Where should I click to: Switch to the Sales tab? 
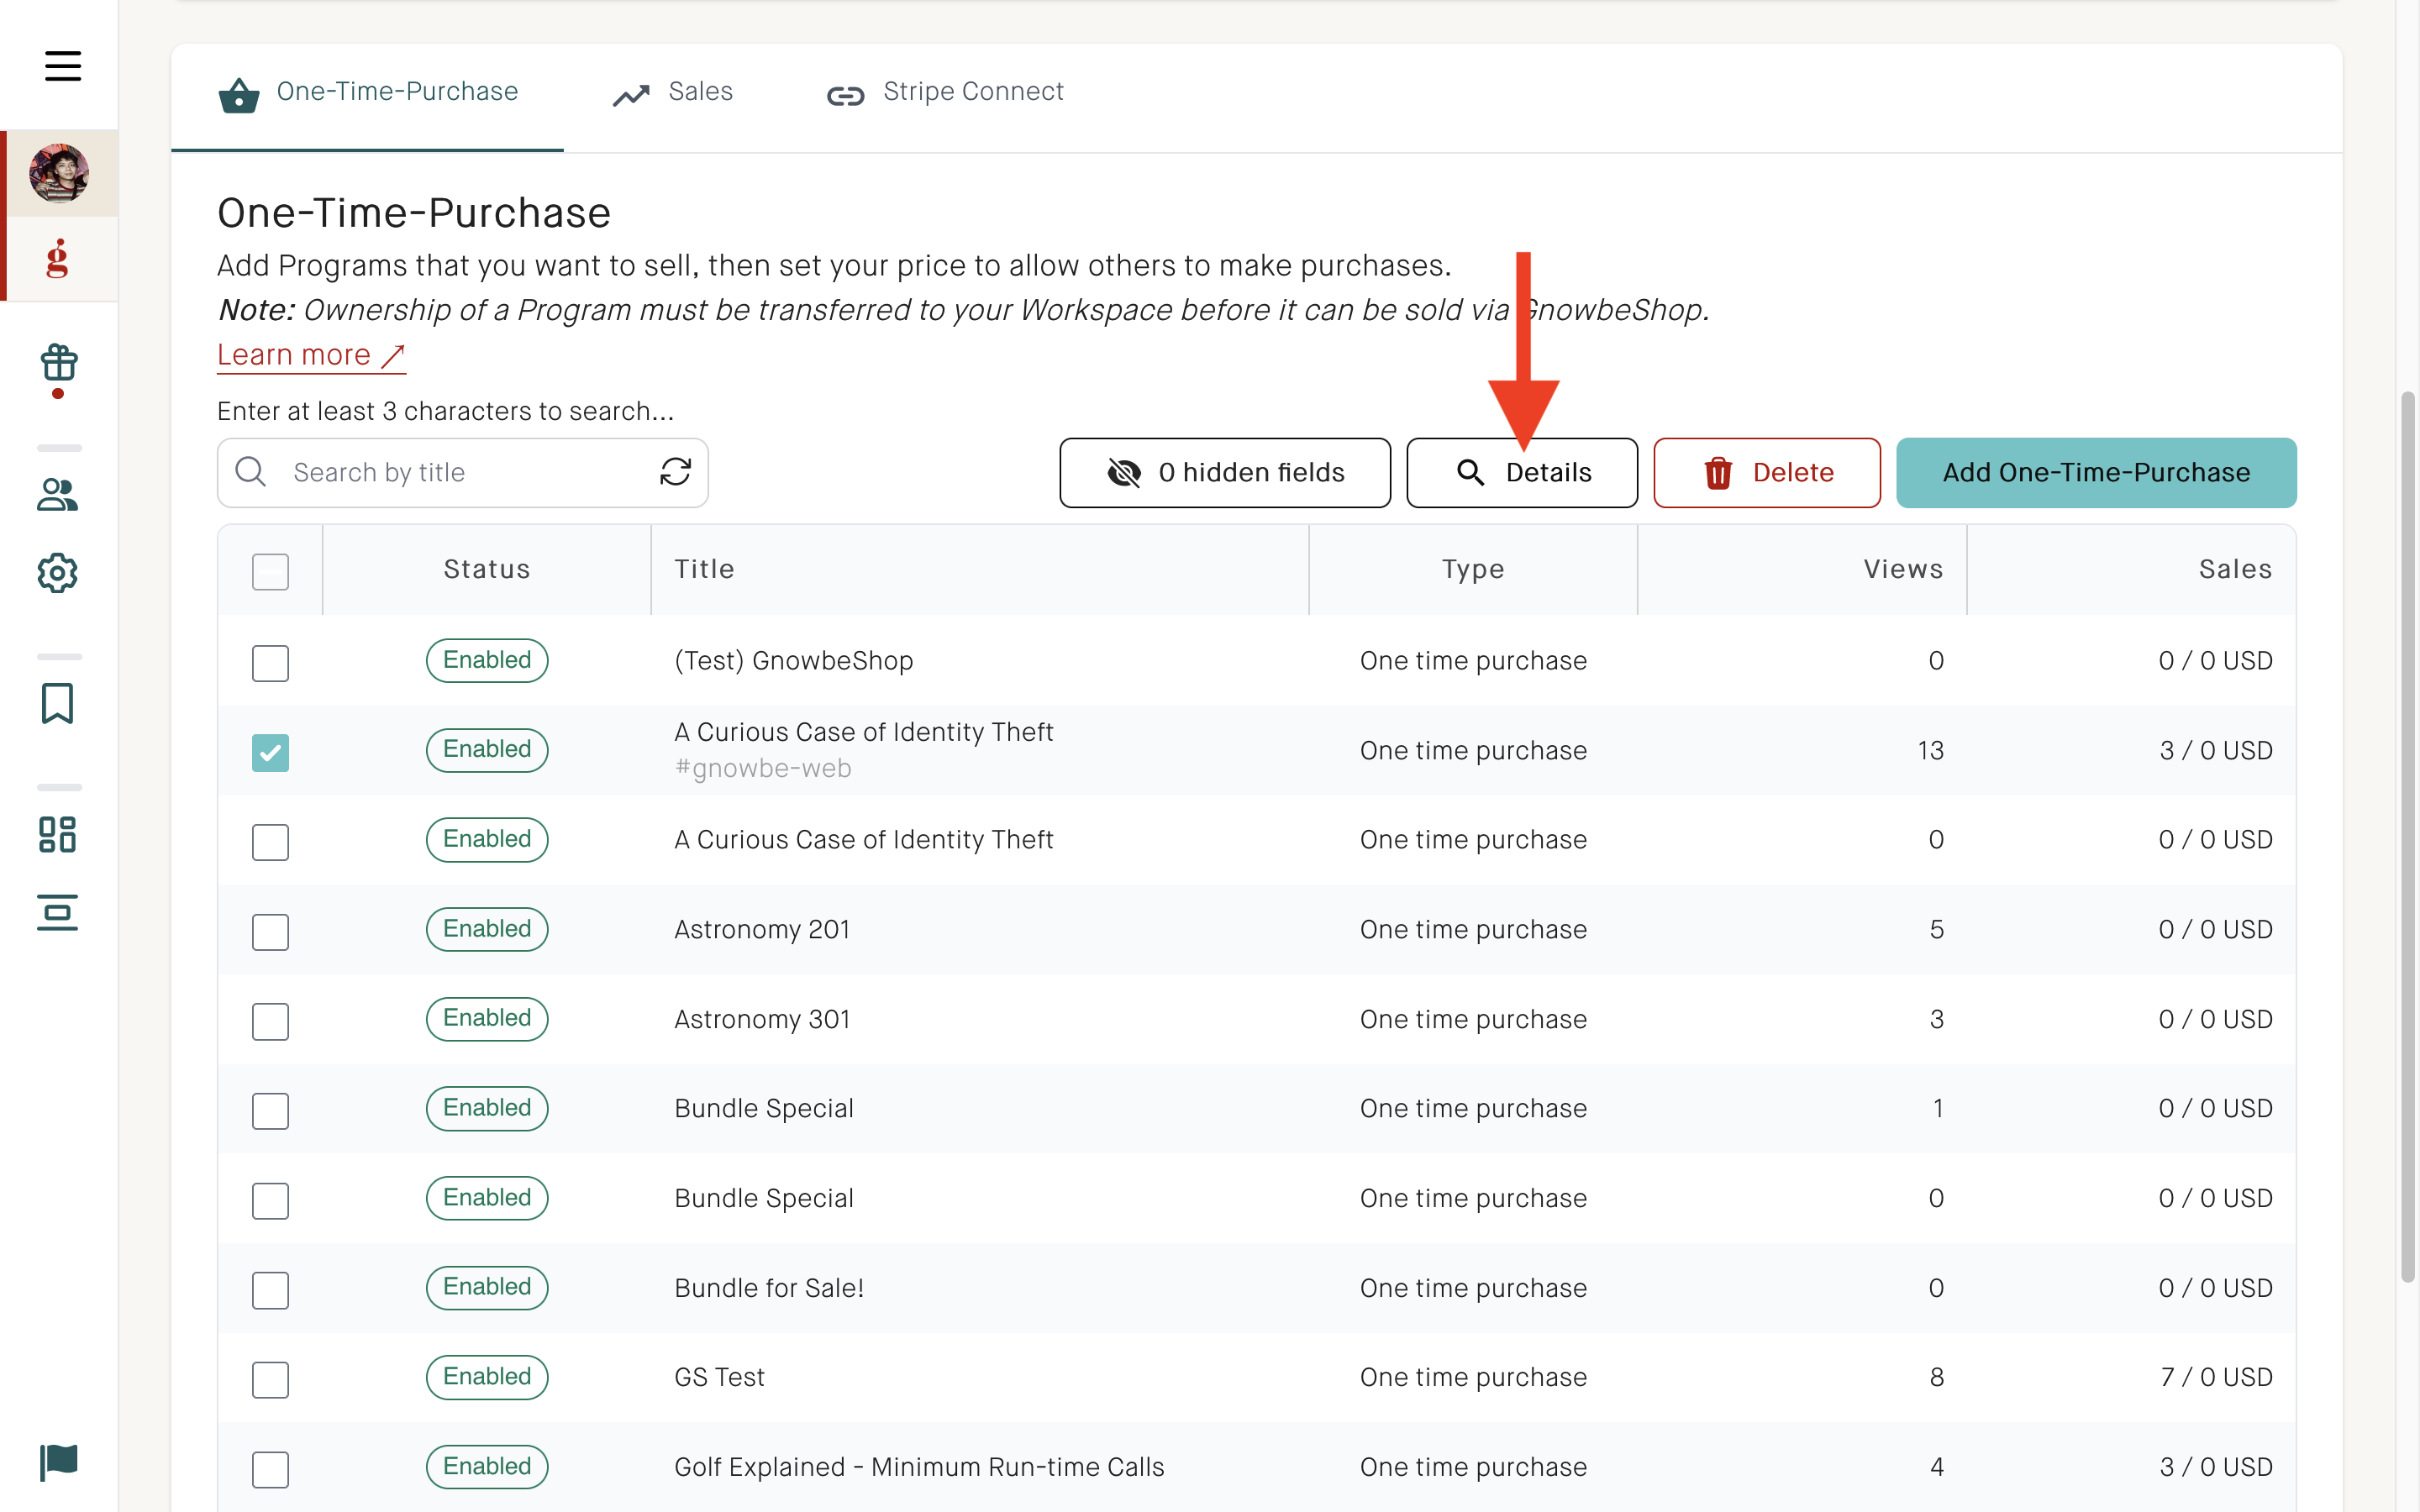pyautogui.click(x=673, y=92)
